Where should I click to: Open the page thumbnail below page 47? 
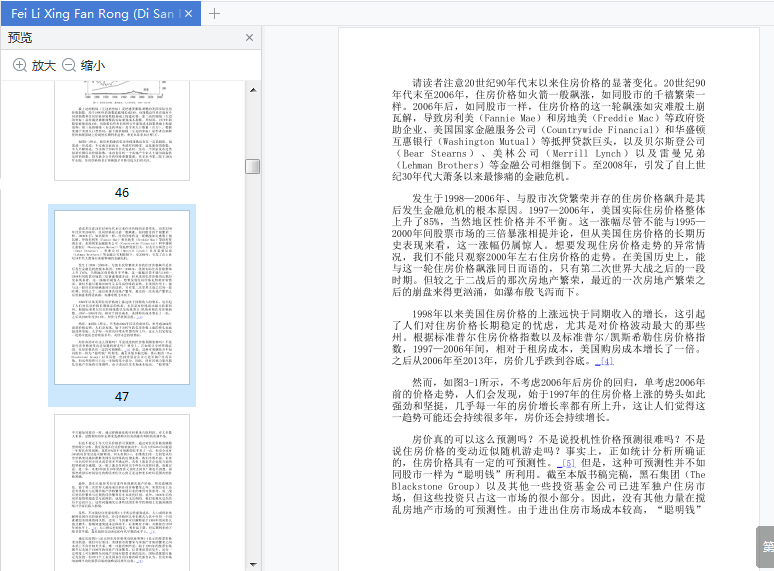tap(121, 505)
